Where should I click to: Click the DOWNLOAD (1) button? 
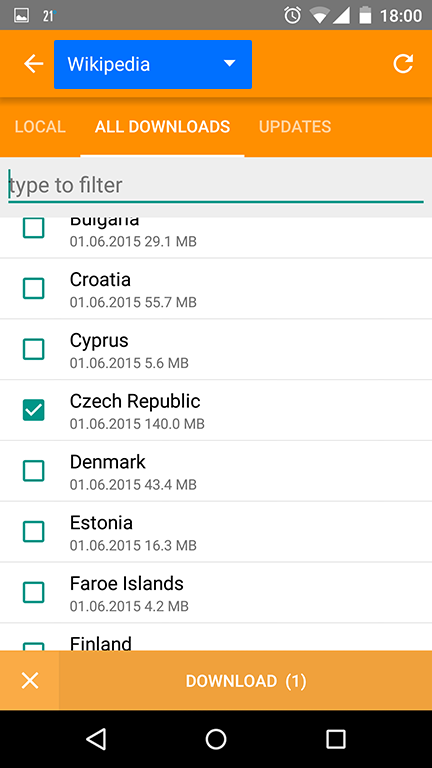pos(246,681)
